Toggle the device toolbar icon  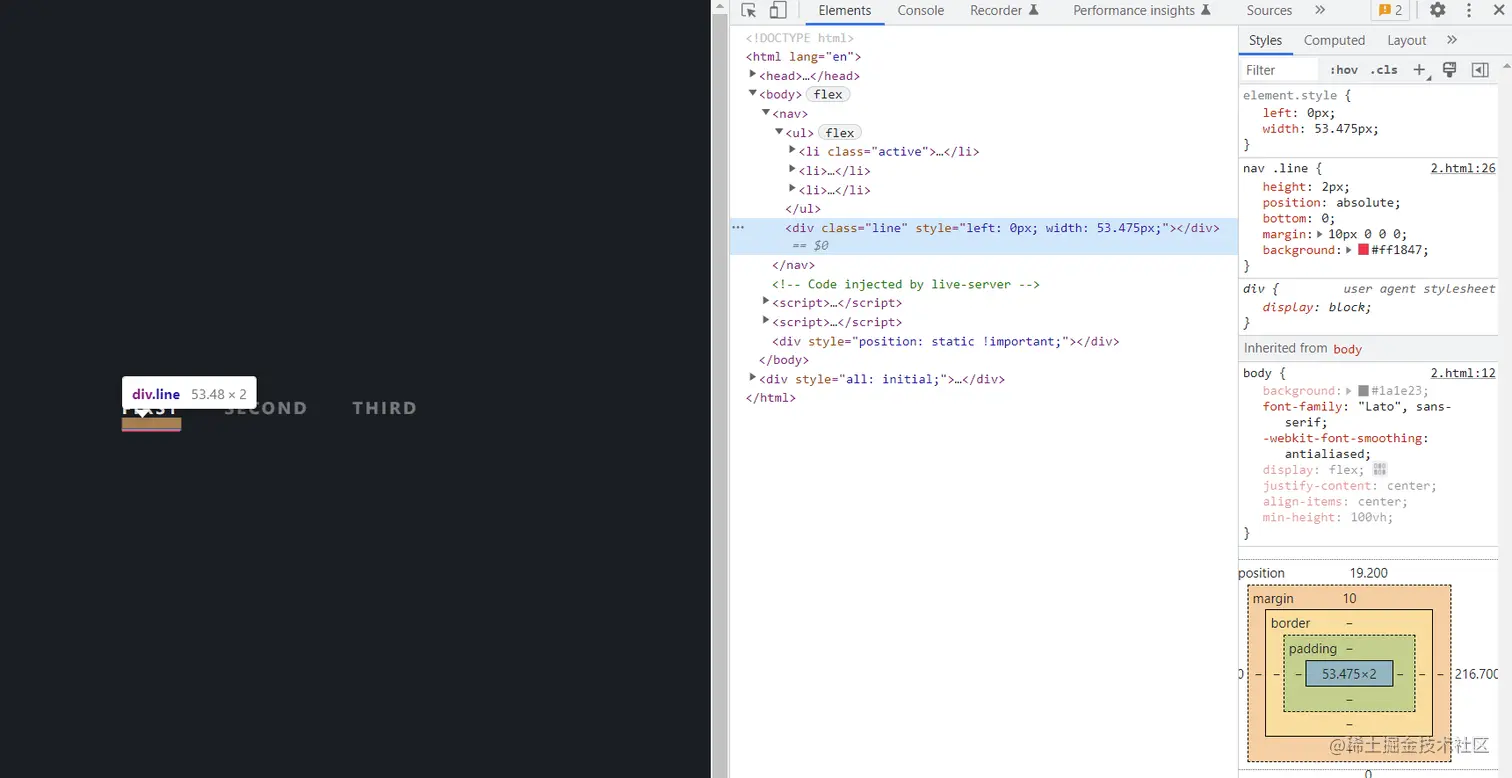778,10
